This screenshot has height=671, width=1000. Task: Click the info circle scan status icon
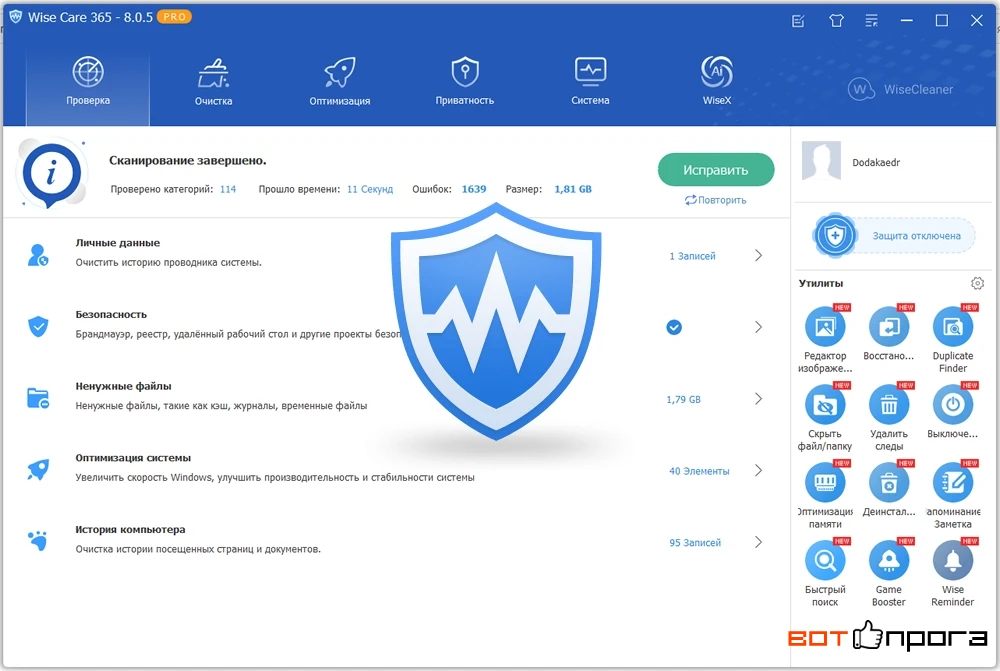(x=51, y=173)
